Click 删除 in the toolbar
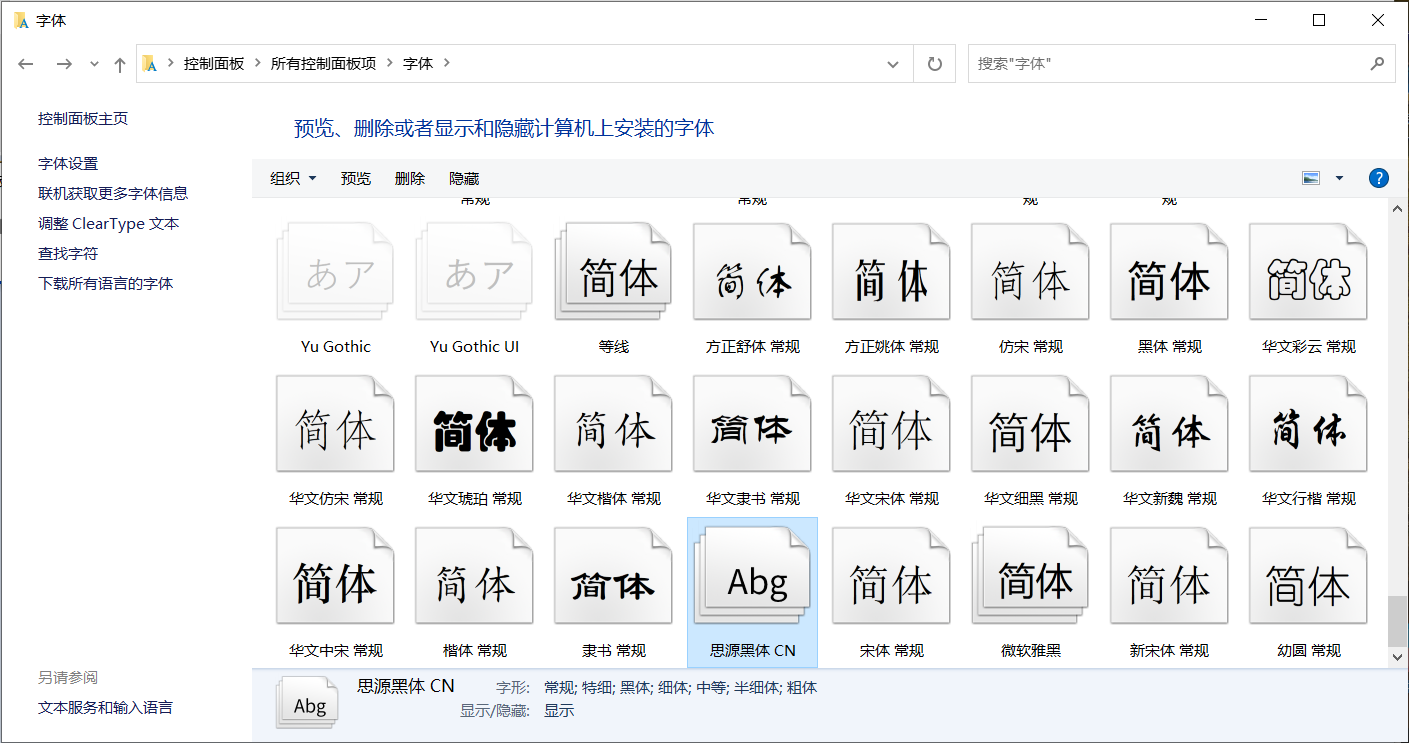1409x743 pixels. click(x=410, y=178)
